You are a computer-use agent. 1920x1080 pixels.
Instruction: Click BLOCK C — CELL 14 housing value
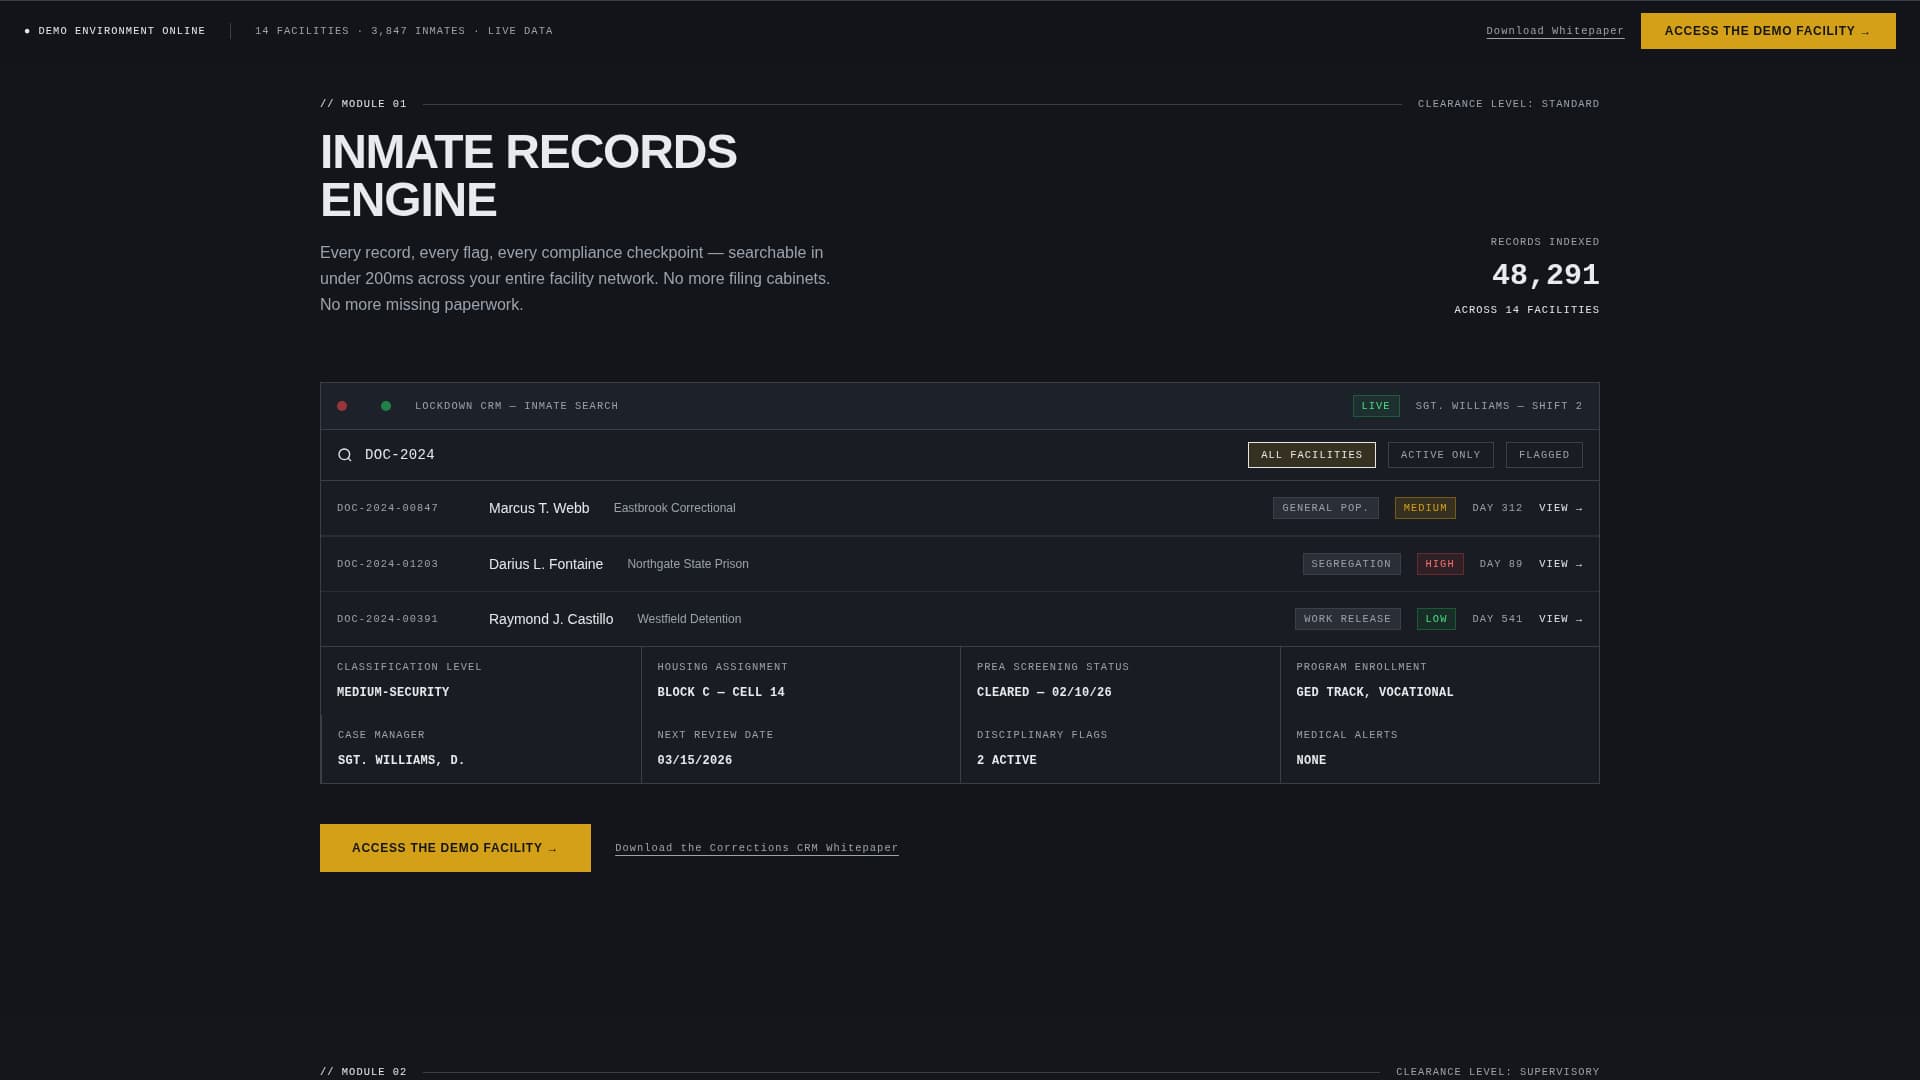(x=721, y=692)
